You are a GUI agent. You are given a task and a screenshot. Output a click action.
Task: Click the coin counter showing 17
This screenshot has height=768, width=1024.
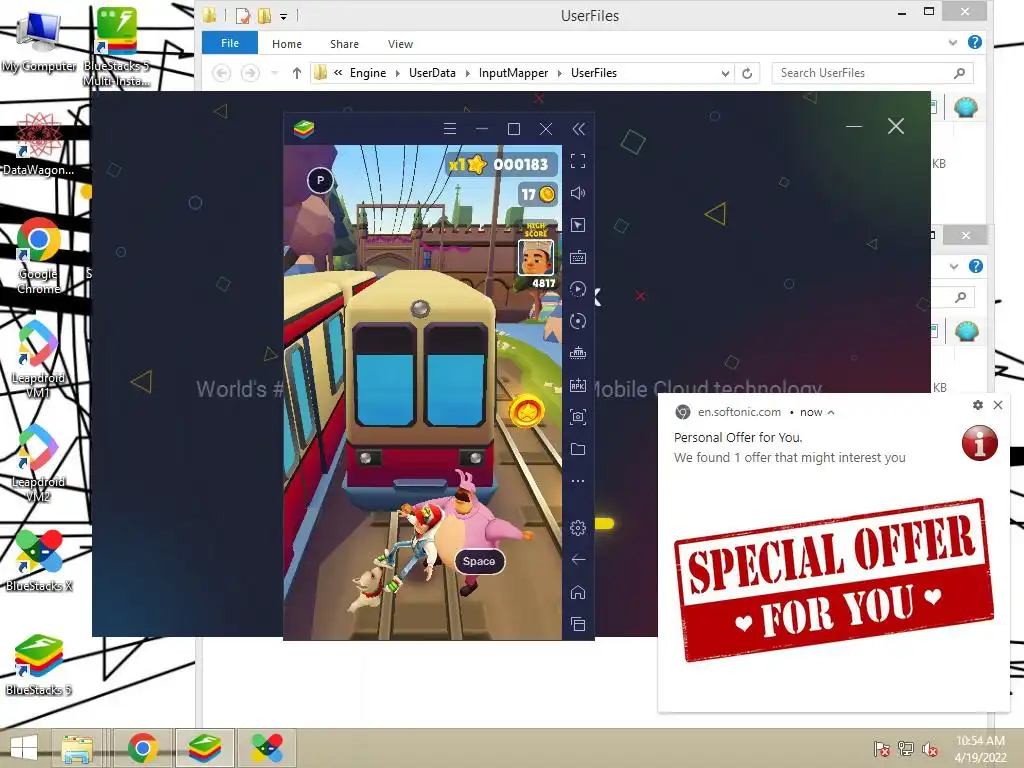pyautogui.click(x=538, y=194)
